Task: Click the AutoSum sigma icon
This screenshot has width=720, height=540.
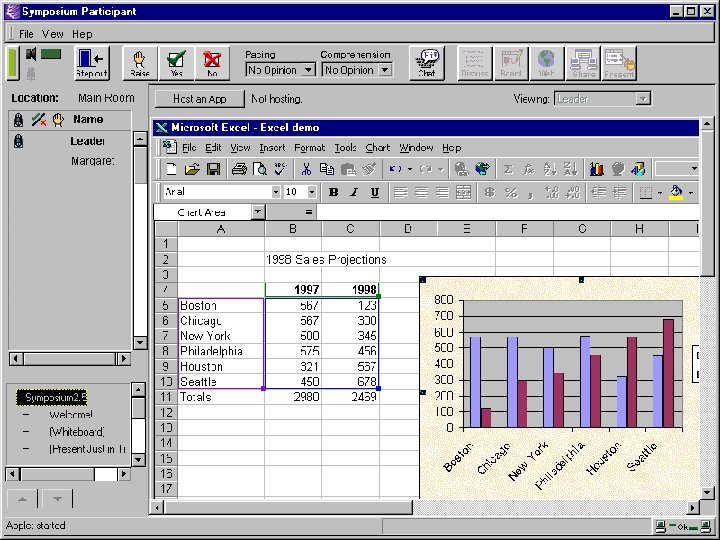Action: [508, 169]
